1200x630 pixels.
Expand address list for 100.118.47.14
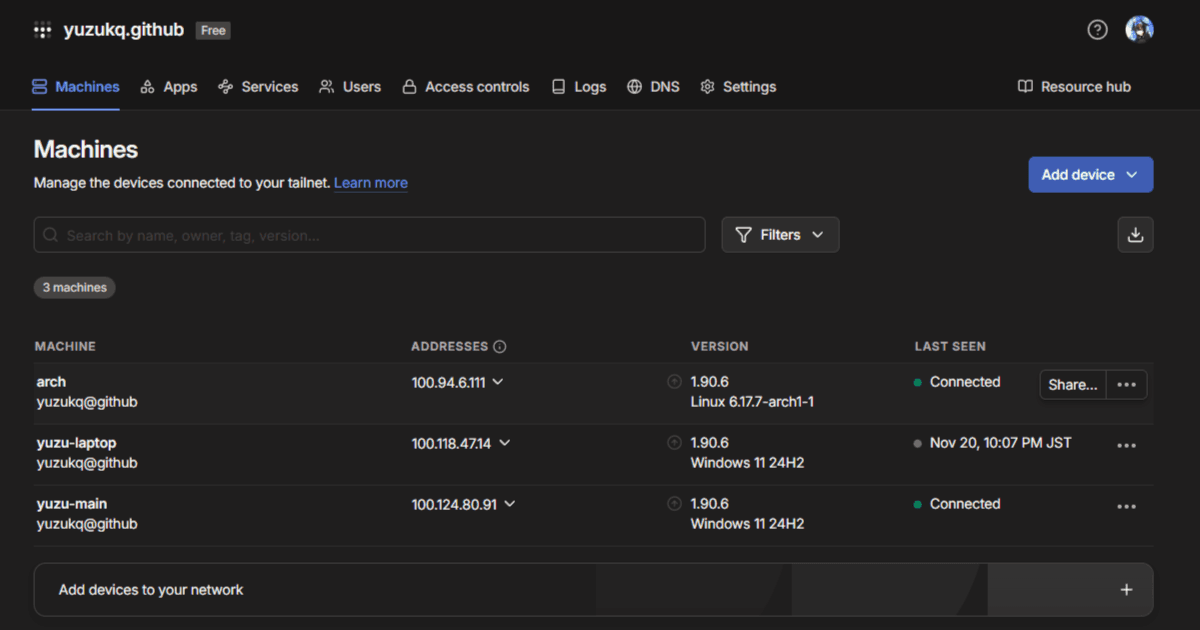point(504,443)
